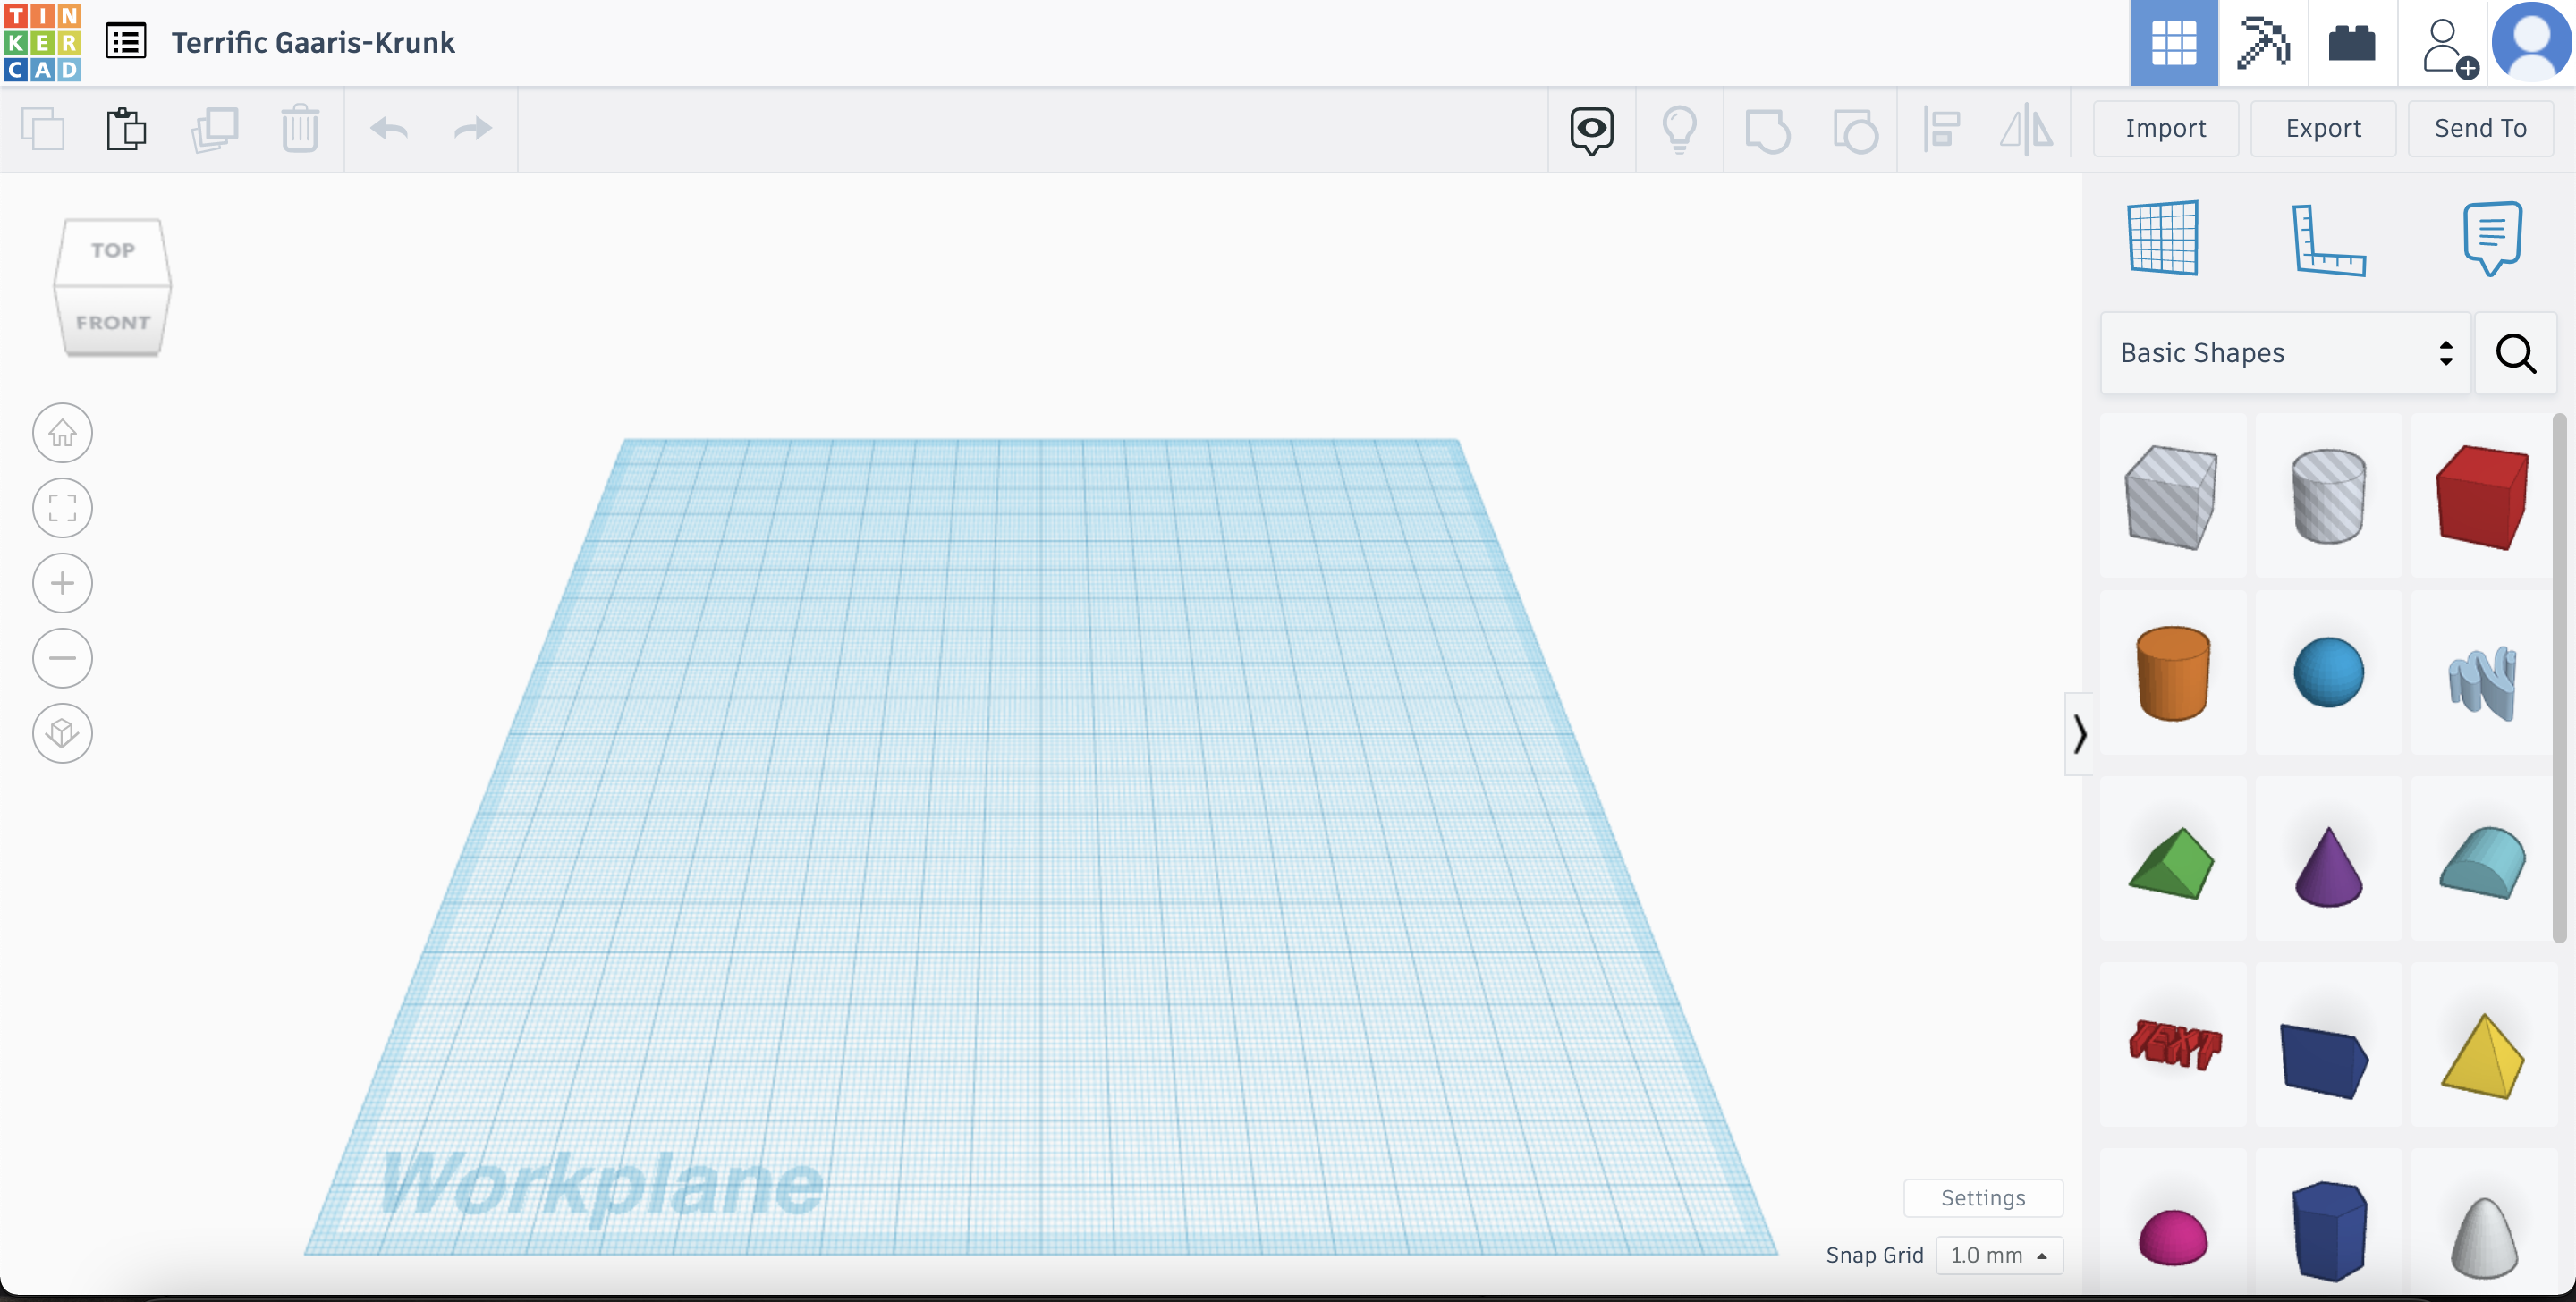2576x1302 pixels.
Task: Open the Align tool
Action: tap(1941, 129)
